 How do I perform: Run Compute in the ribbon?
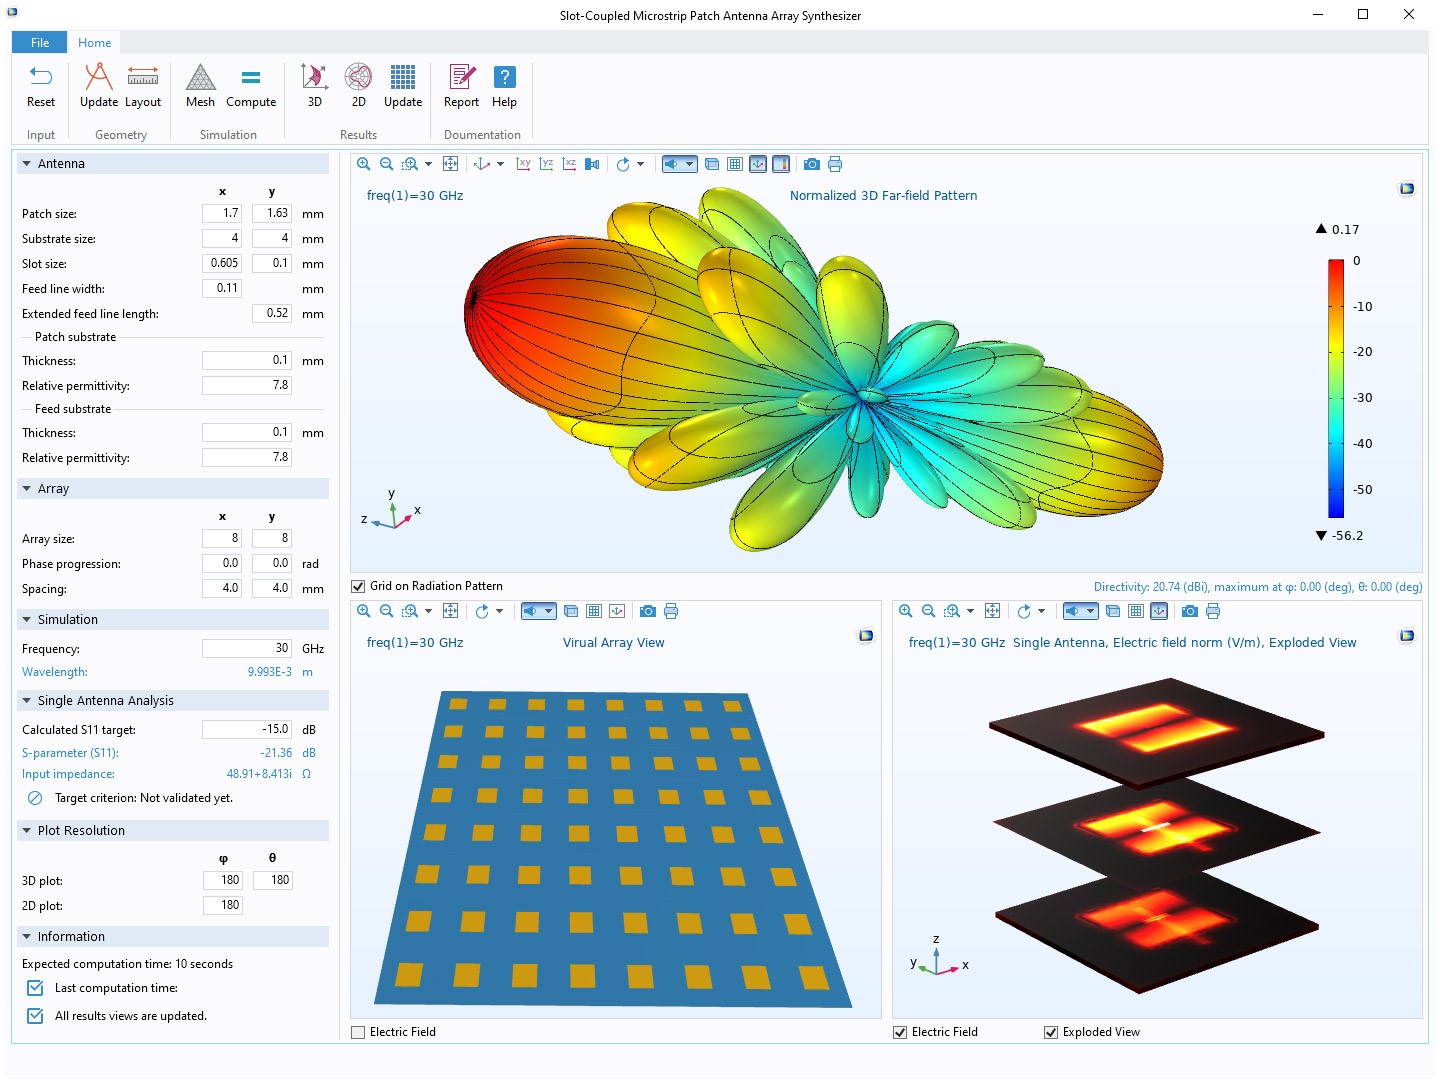pyautogui.click(x=251, y=78)
